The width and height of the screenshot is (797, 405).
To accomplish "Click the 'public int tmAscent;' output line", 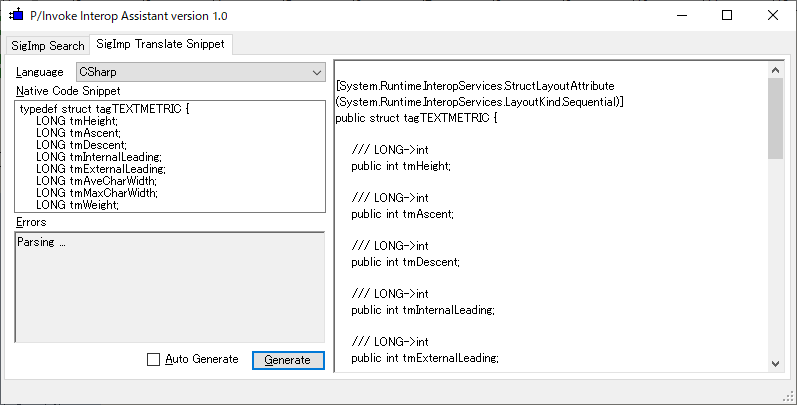I will (403, 214).
